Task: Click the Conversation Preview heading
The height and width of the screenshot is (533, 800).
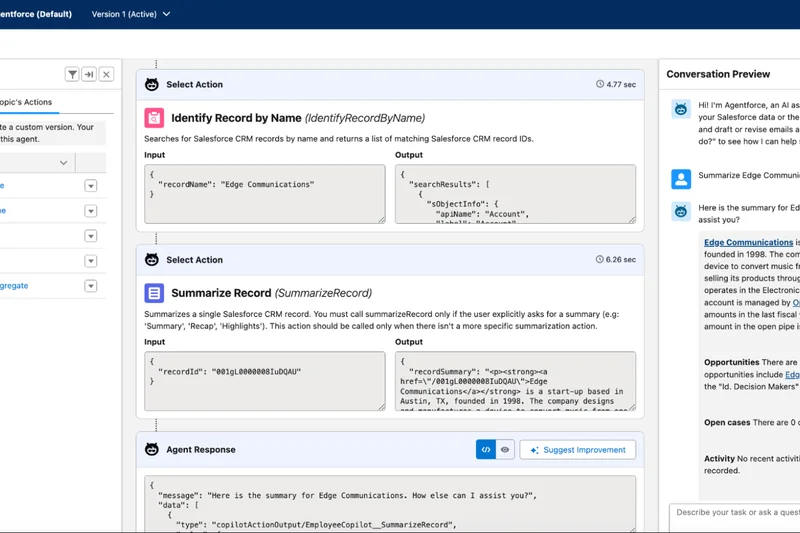Action: (x=718, y=74)
